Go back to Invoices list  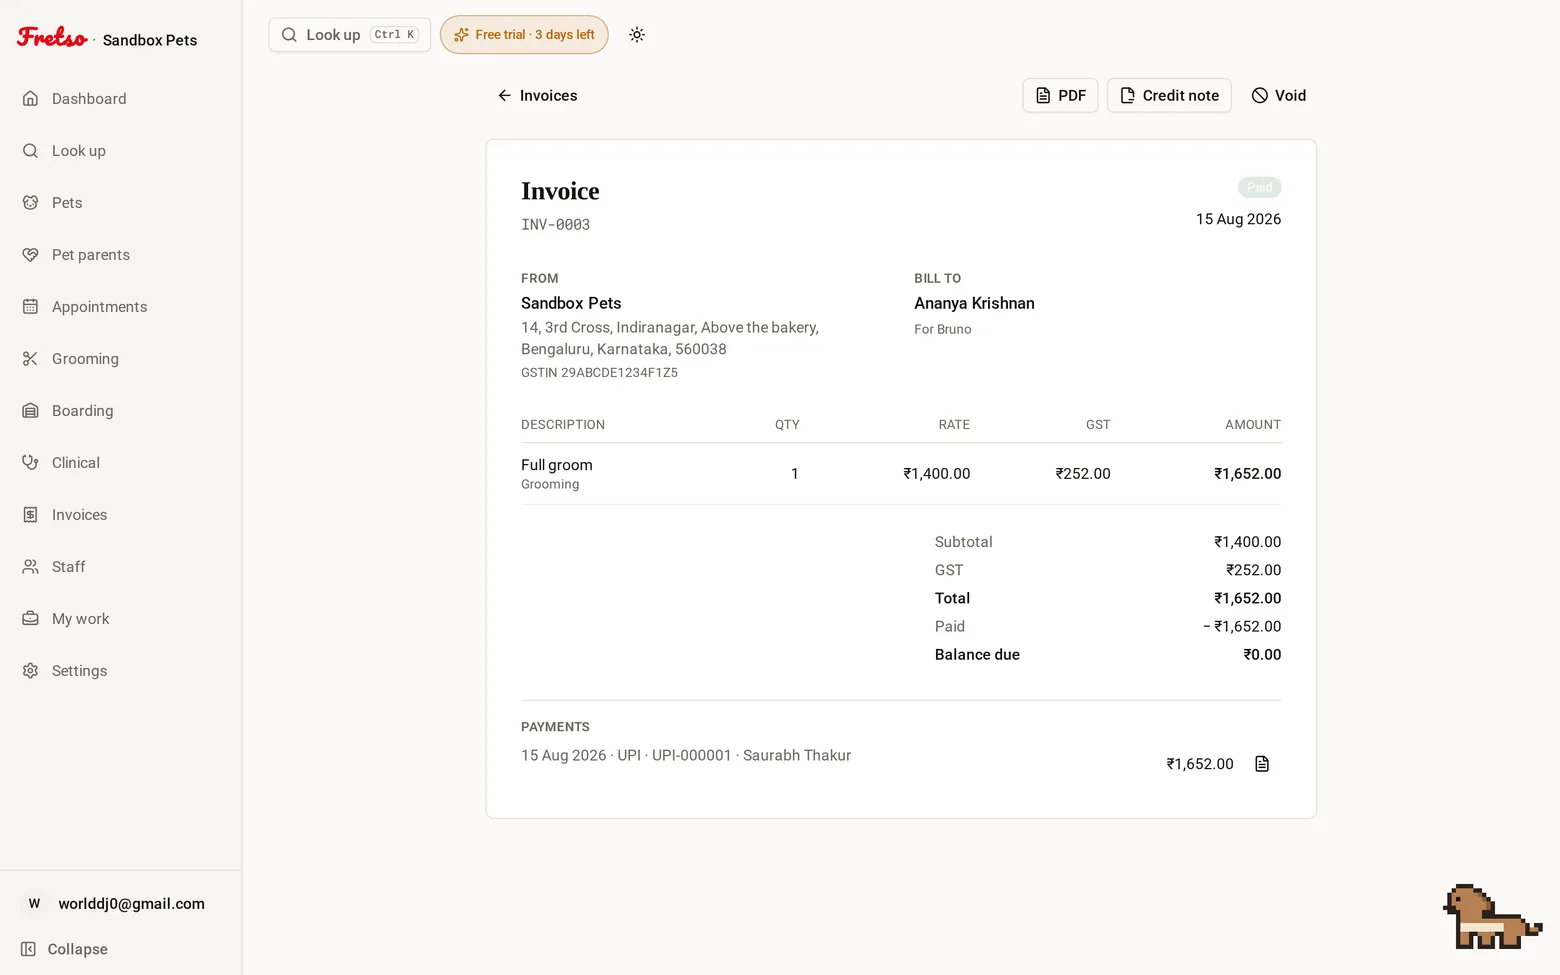[537, 96]
